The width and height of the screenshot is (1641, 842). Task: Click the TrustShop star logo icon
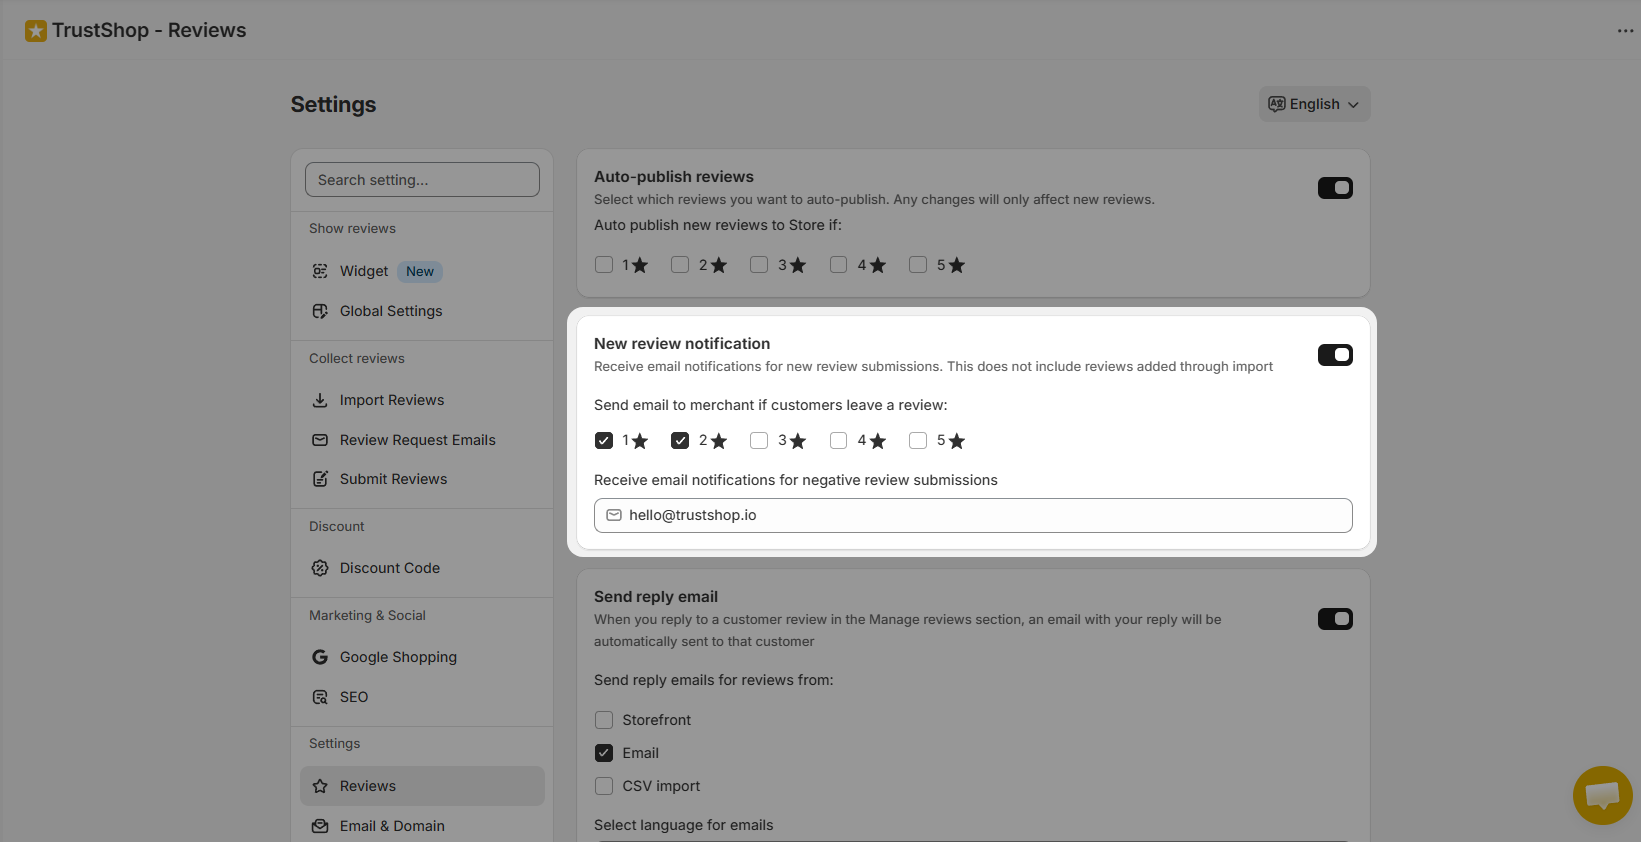tap(36, 31)
